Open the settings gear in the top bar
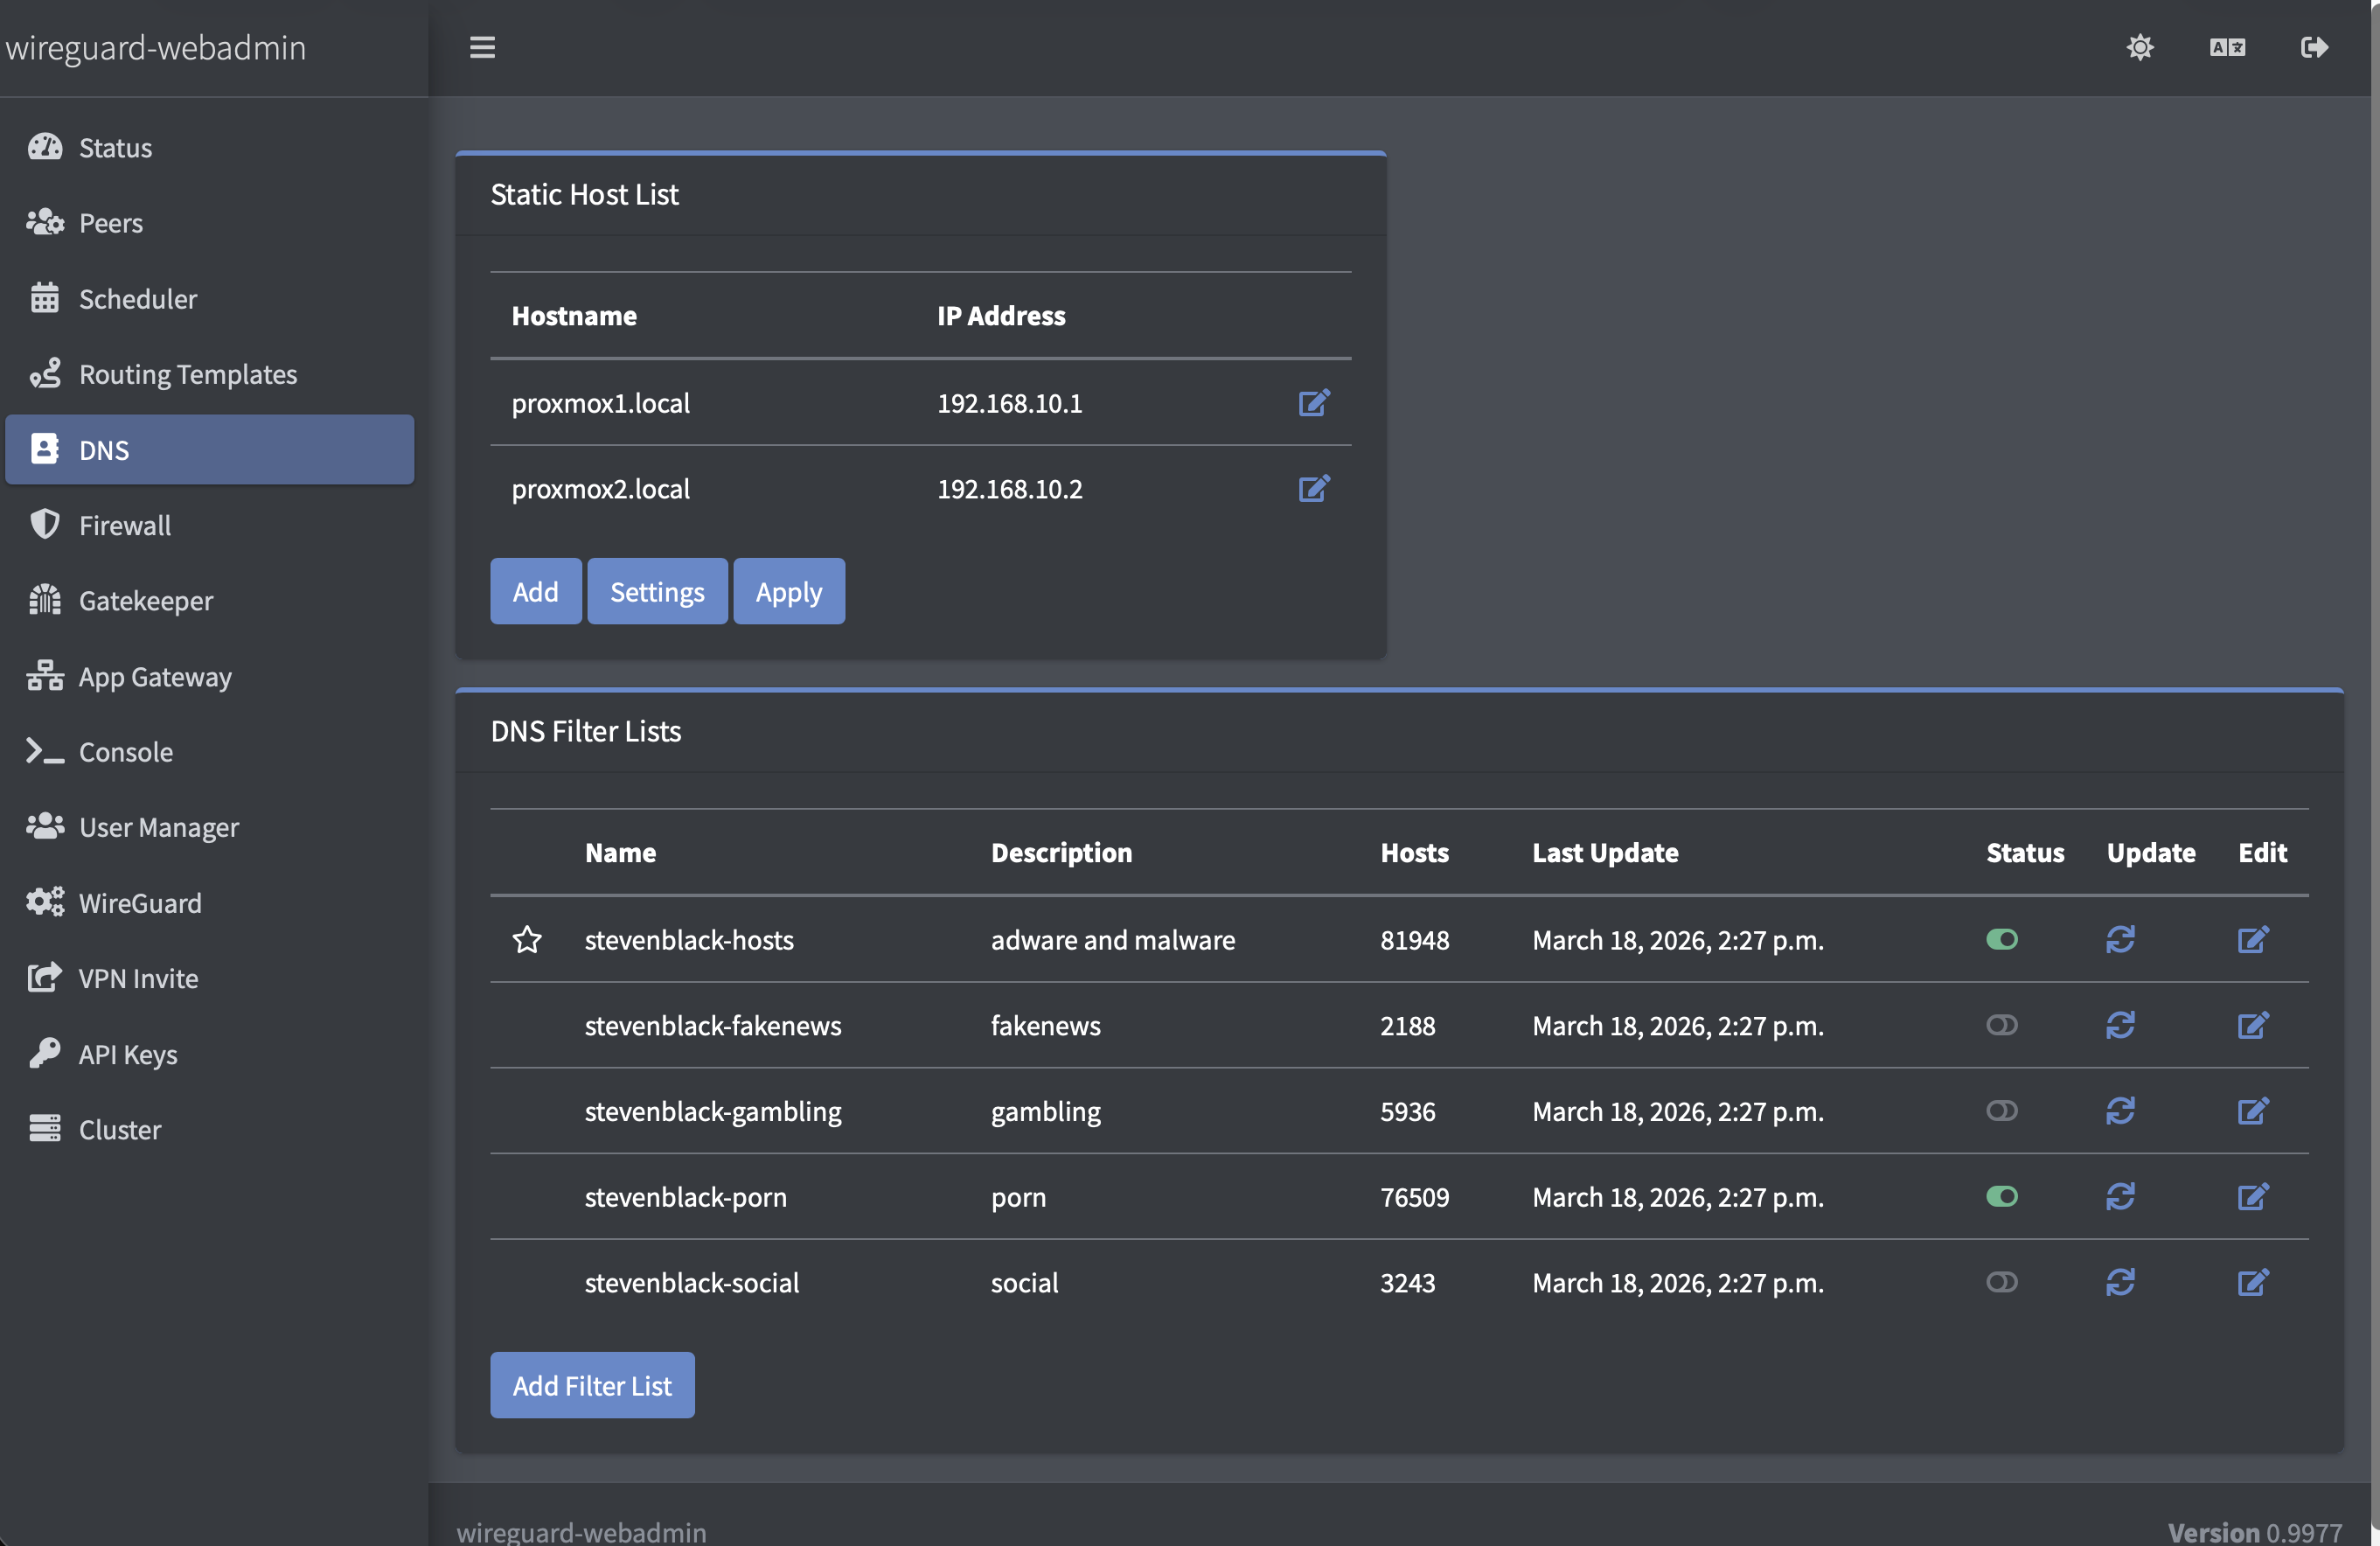Screen dimensions: 2380x1546 [2139, 47]
